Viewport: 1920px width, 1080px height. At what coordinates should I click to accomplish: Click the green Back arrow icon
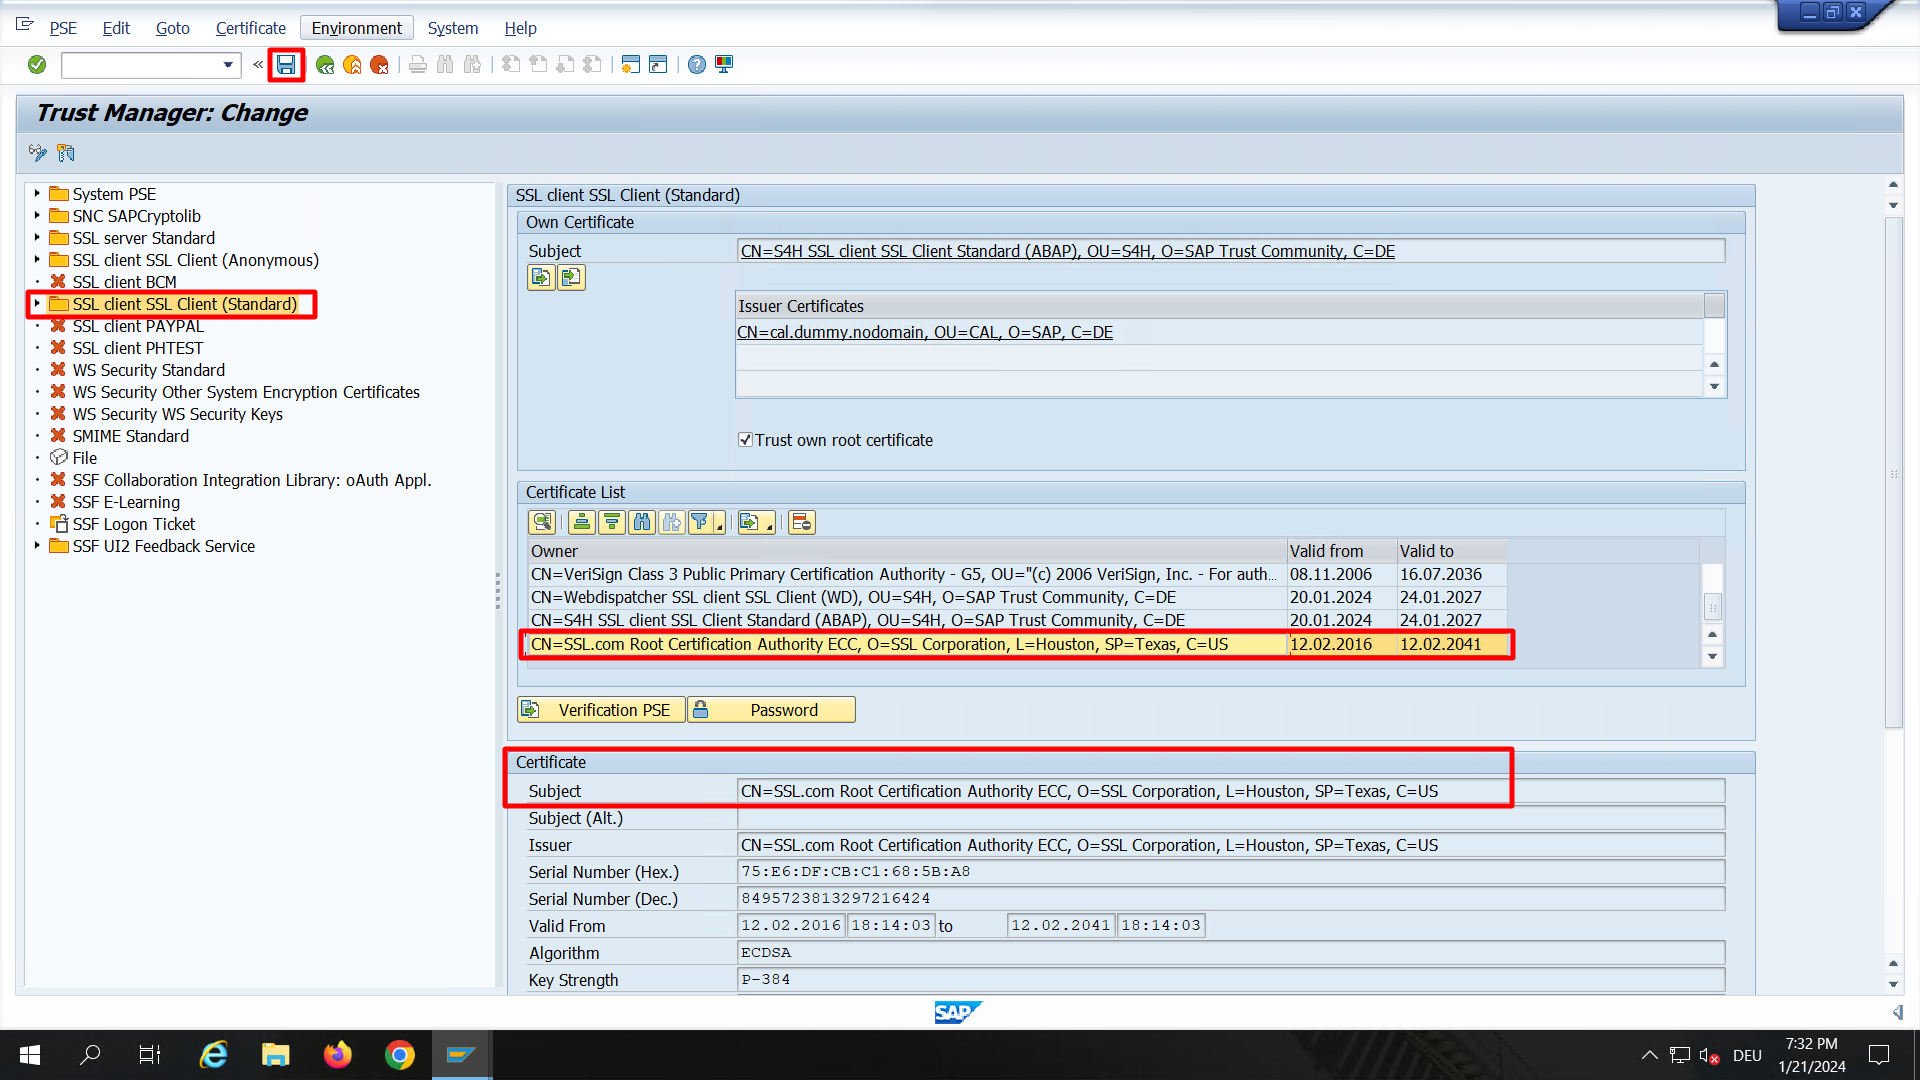[325, 65]
